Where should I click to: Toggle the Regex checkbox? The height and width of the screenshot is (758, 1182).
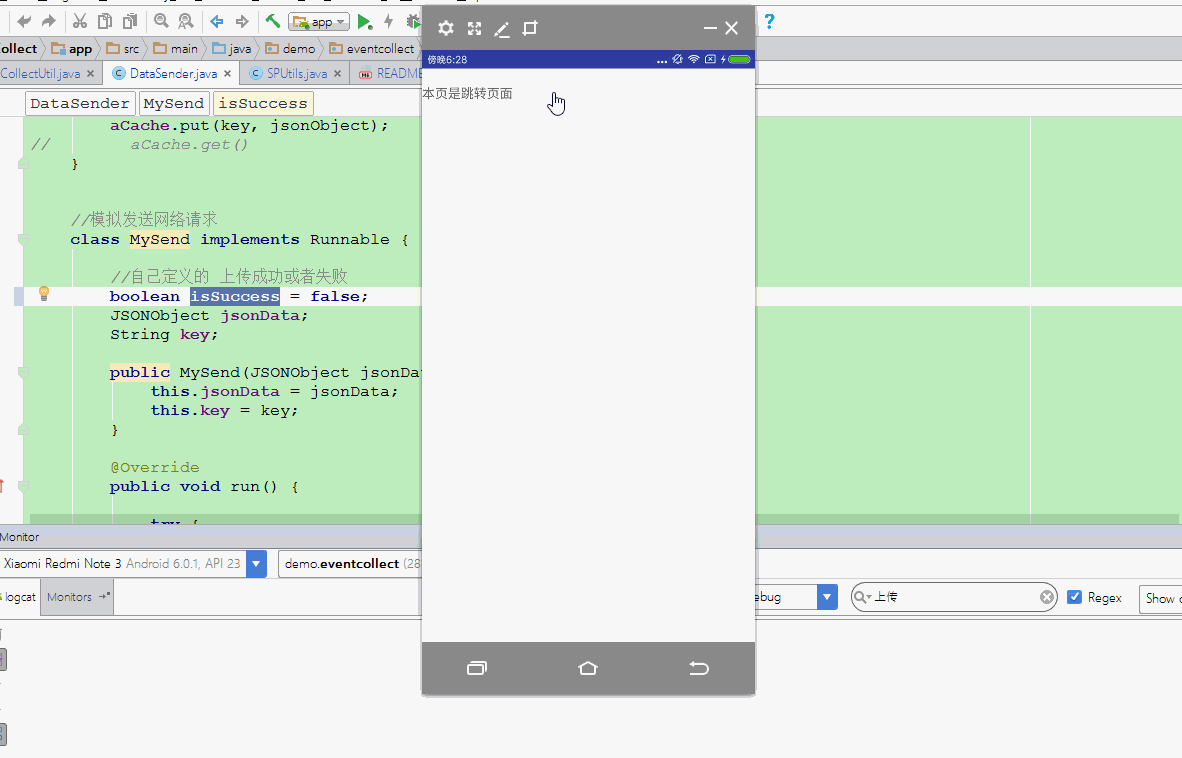click(x=1075, y=597)
